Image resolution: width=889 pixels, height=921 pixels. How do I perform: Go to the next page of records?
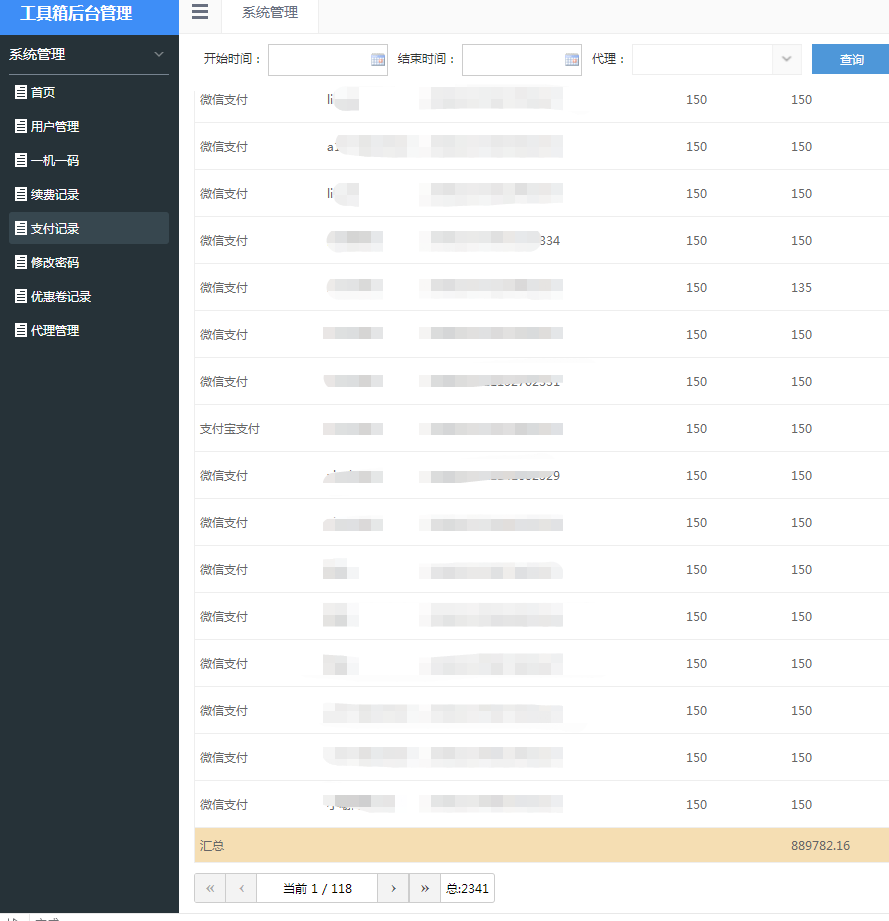tap(393, 888)
